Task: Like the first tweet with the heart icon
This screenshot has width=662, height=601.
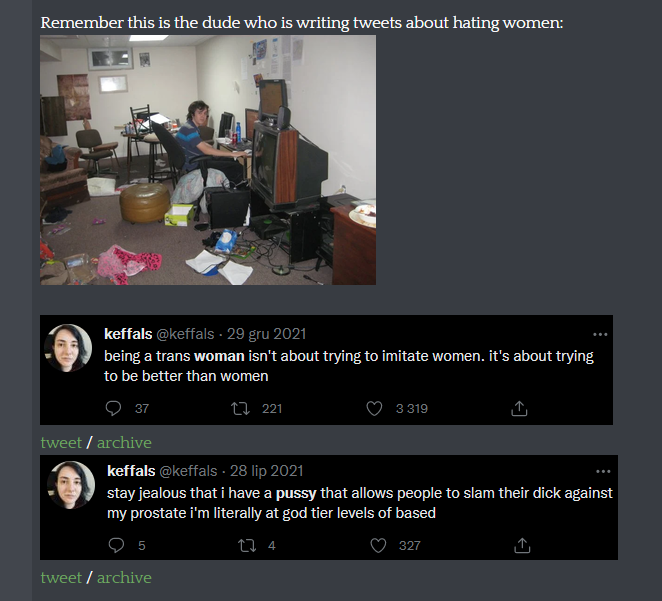Action: [374, 408]
